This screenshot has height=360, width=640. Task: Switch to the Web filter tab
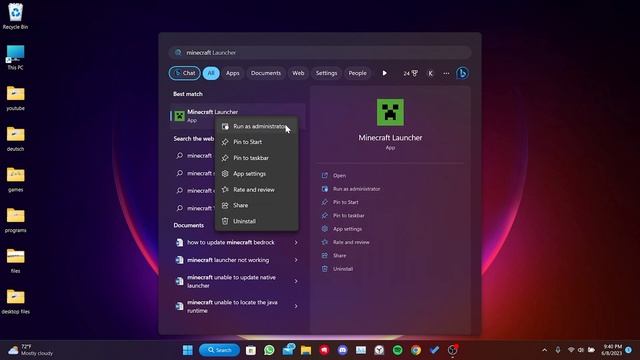click(298, 73)
